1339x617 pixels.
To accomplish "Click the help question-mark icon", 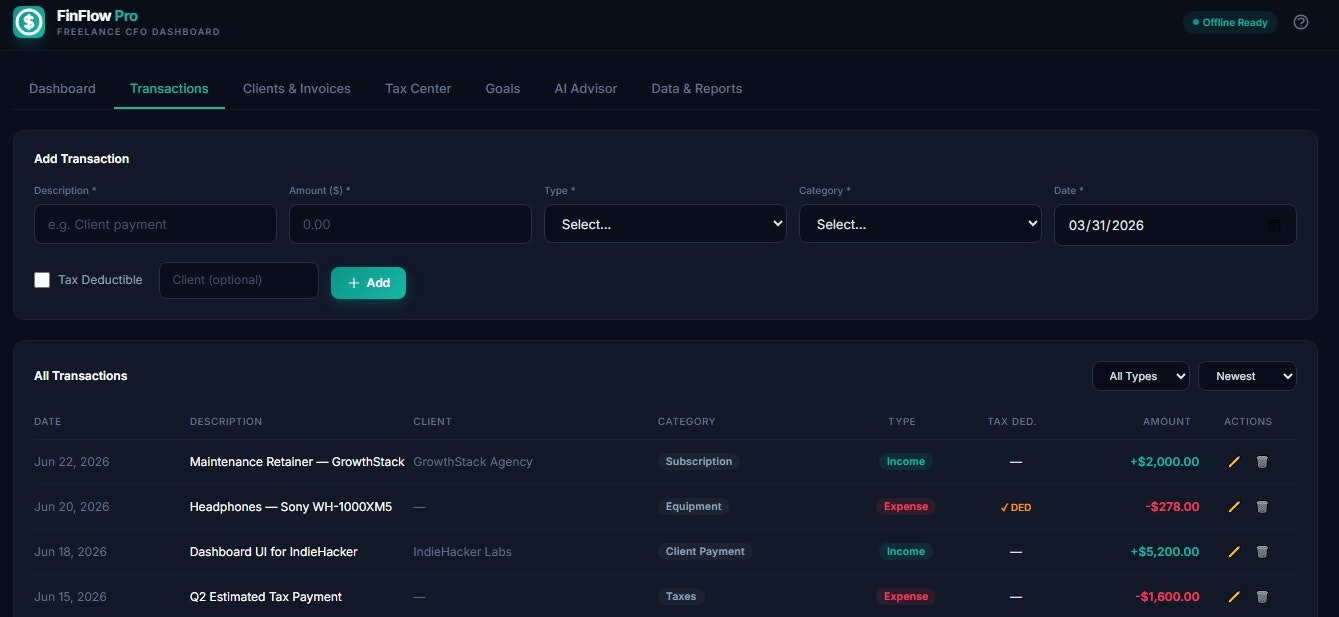I will 1300,20.
